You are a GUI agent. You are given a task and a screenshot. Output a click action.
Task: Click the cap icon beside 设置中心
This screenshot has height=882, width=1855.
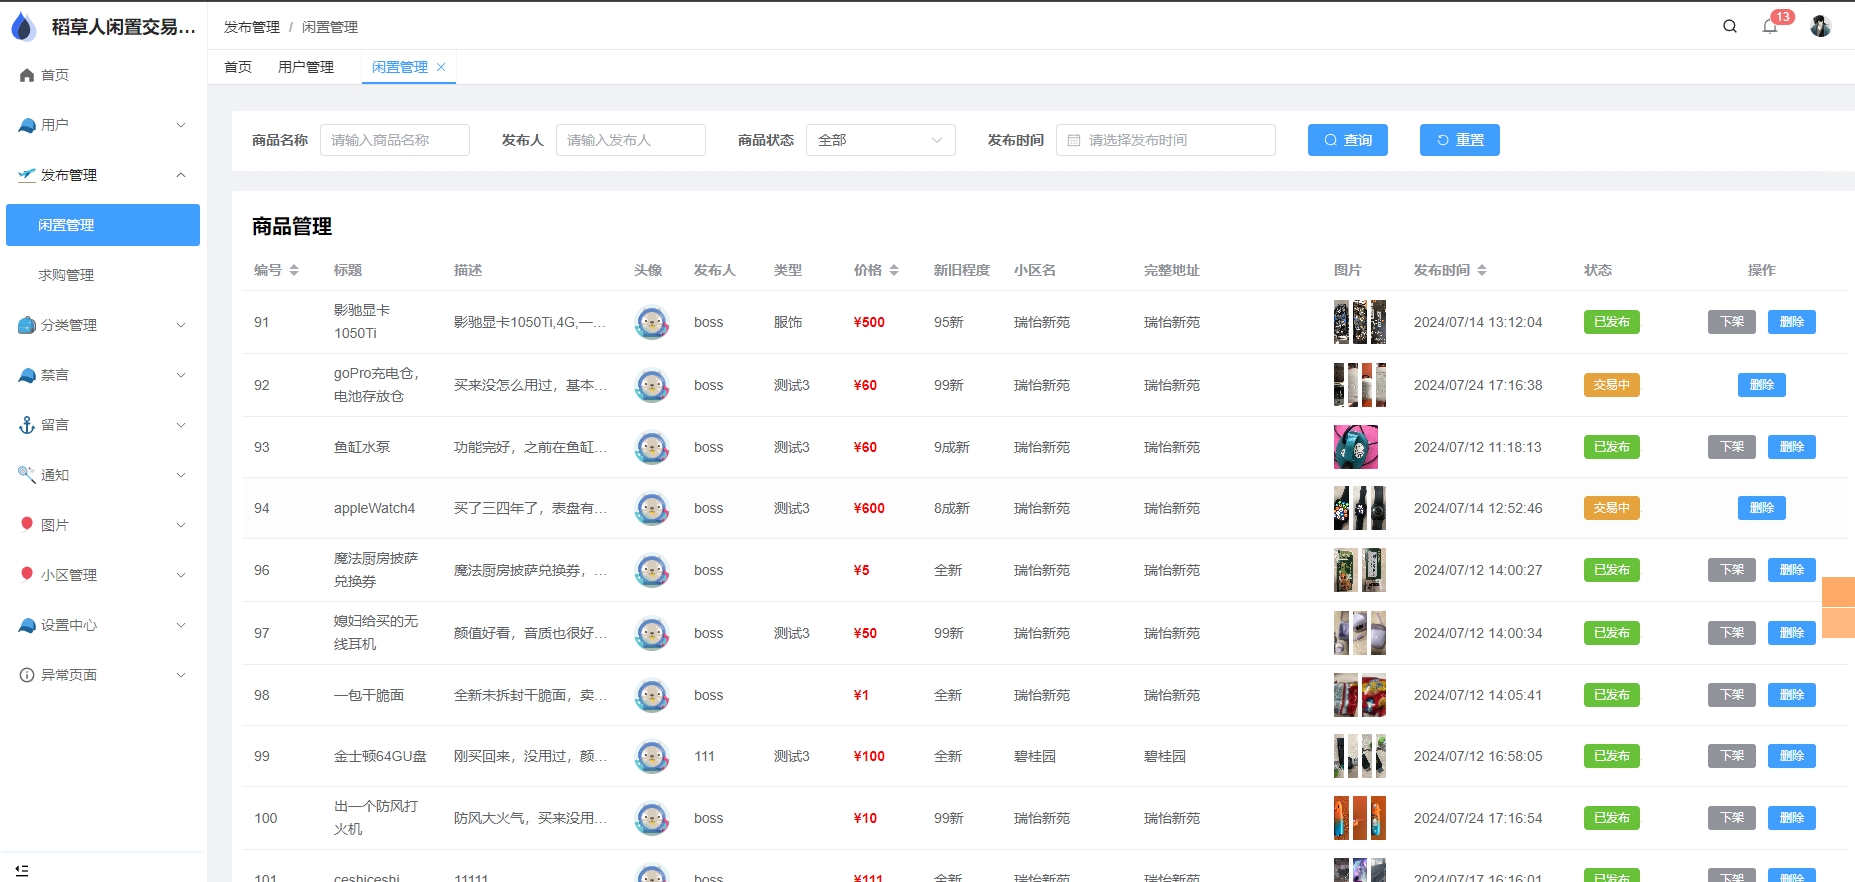coord(27,625)
